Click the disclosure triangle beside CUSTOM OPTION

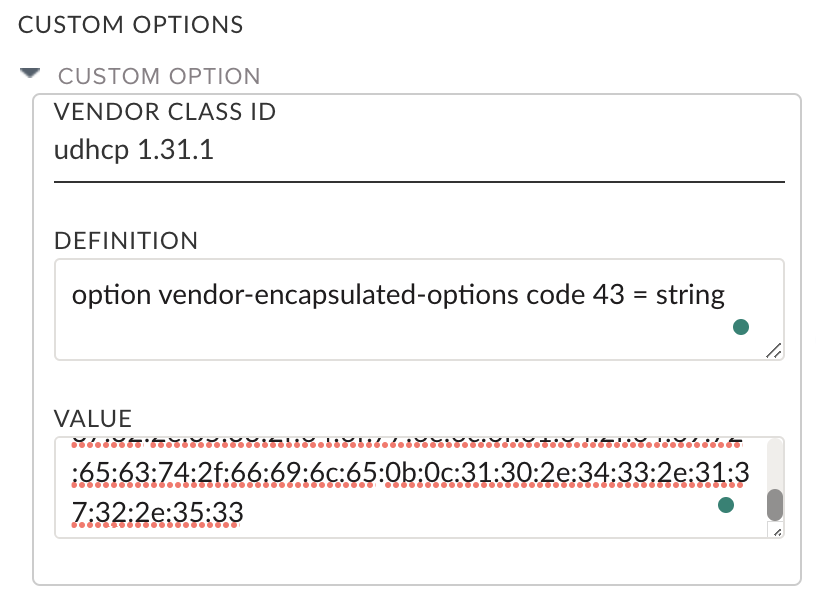[x=31, y=73]
